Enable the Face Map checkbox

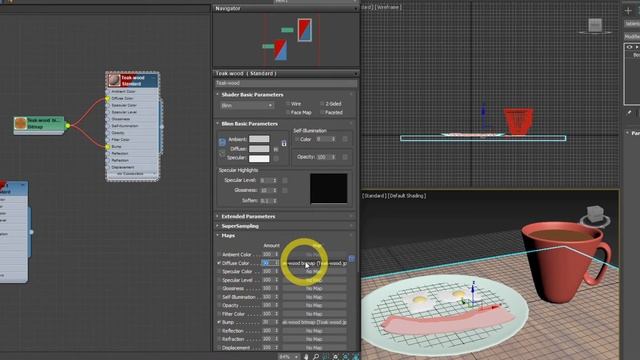point(288,112)
